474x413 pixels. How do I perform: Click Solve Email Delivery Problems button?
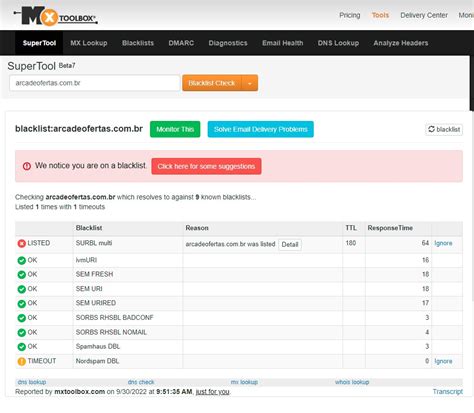click(260, 129)
